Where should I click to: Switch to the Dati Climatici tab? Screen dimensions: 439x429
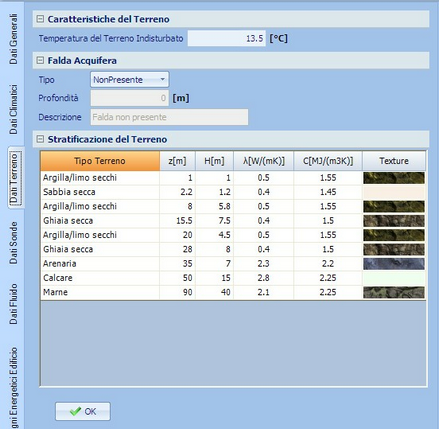[x=13, y=109]
